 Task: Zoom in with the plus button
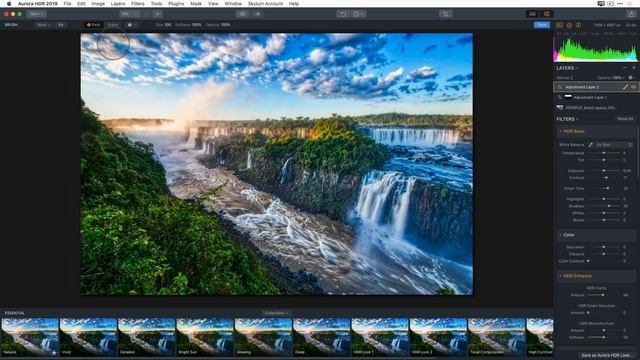pyautogui.click(x=157, y=14)
